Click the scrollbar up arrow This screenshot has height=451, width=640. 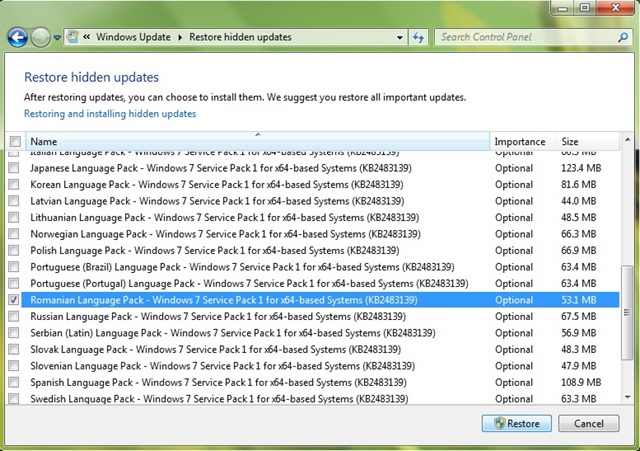tap(627, 140)
